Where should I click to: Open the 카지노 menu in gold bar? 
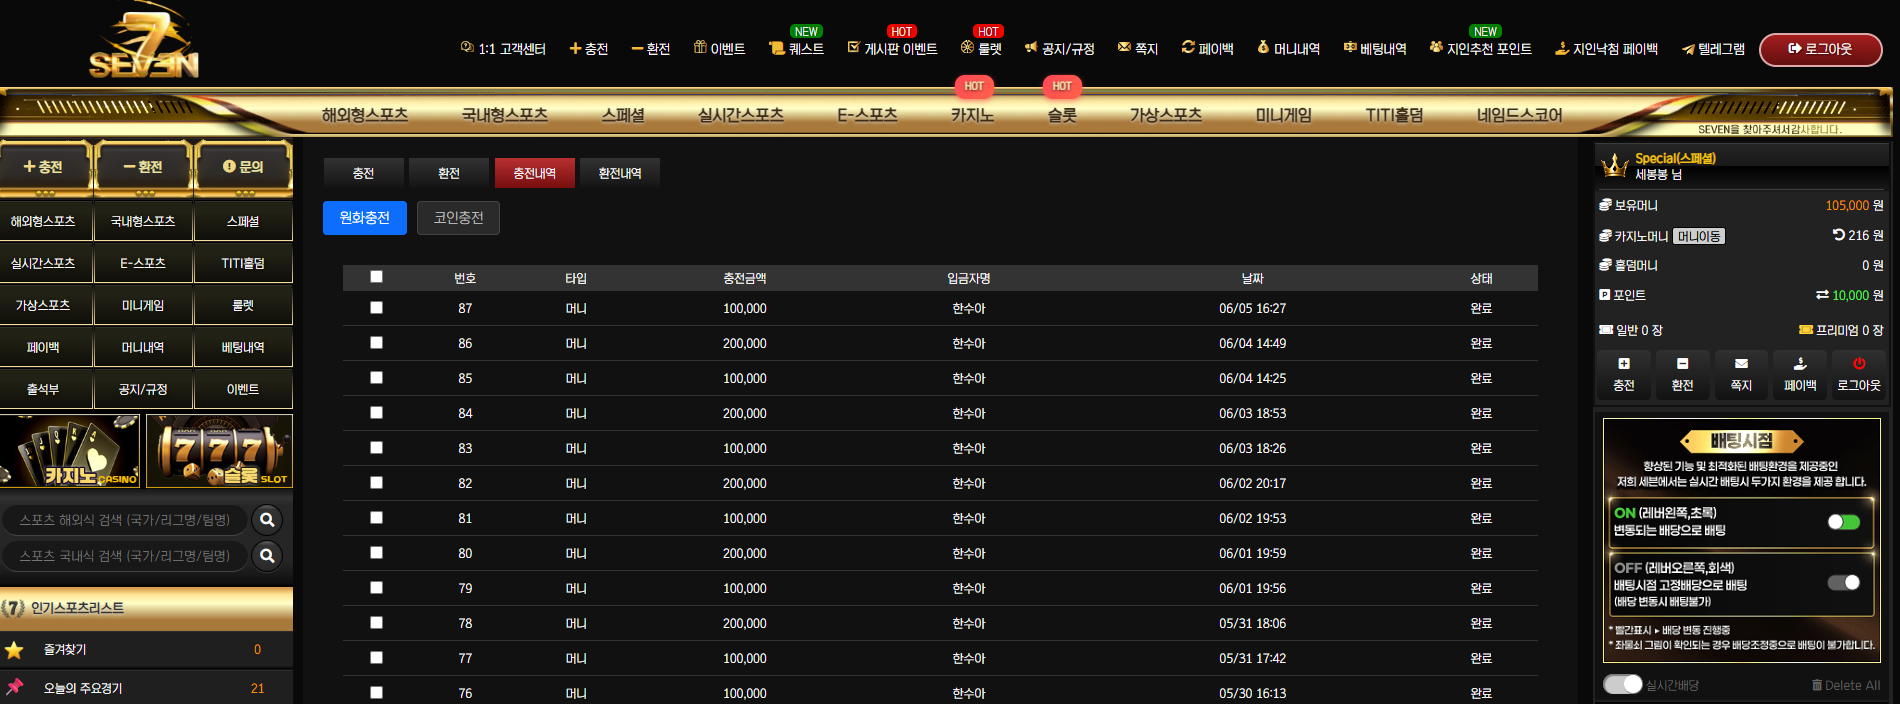click(x=972, y=115)
